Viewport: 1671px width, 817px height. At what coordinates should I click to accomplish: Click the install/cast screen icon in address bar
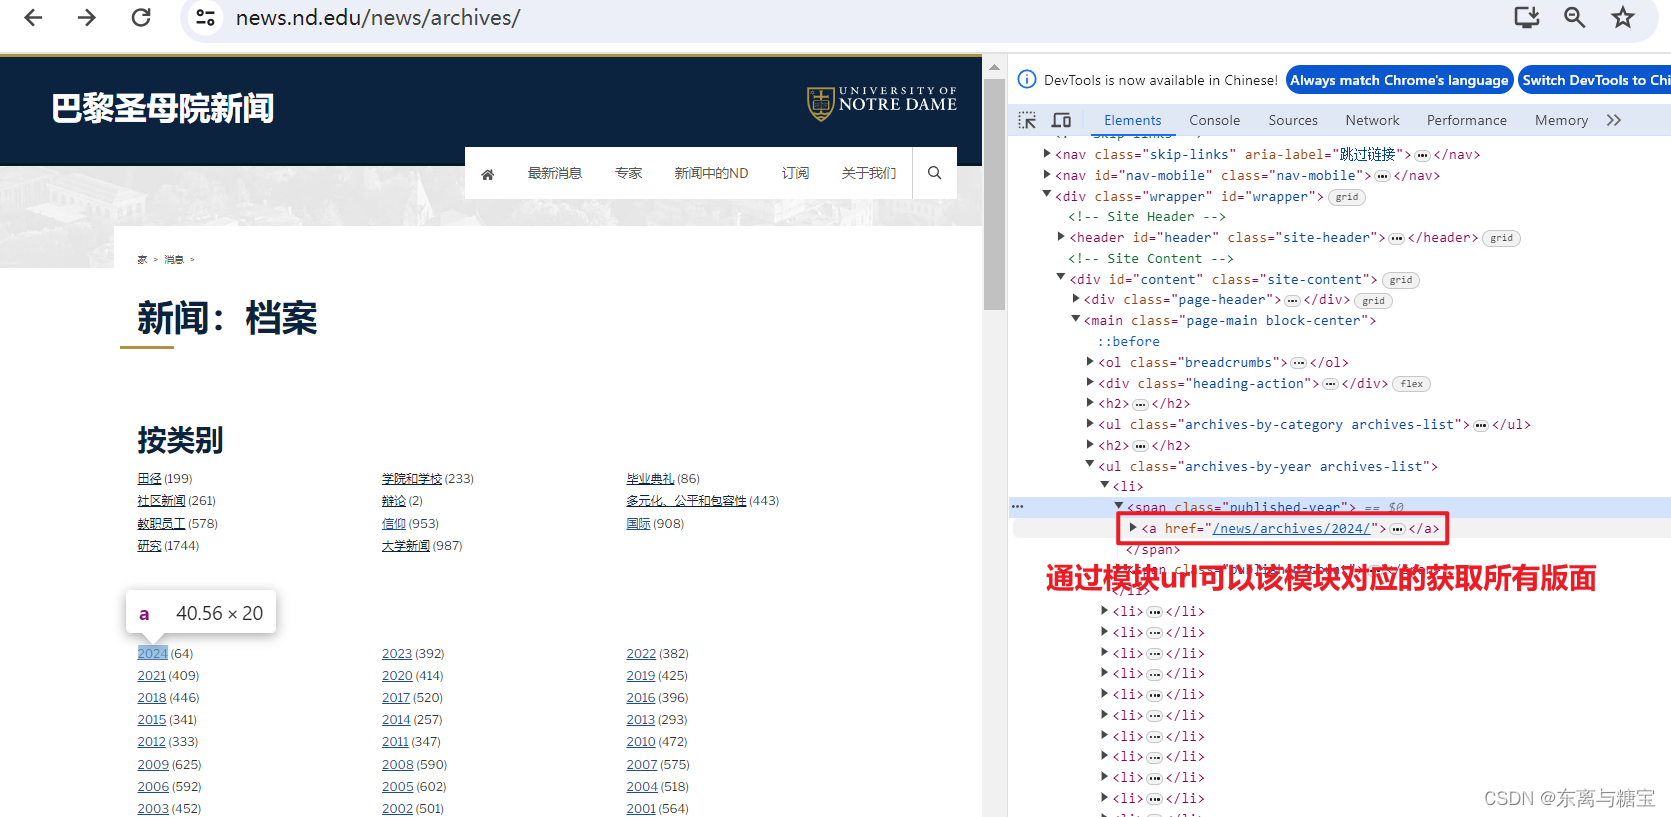(x=1527, y=17)
